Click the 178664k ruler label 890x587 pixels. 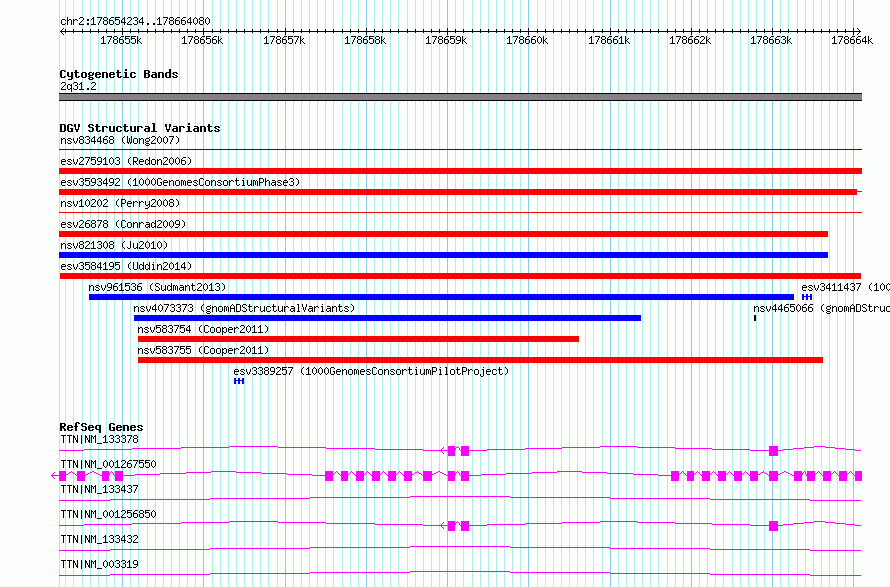(852, 40)
